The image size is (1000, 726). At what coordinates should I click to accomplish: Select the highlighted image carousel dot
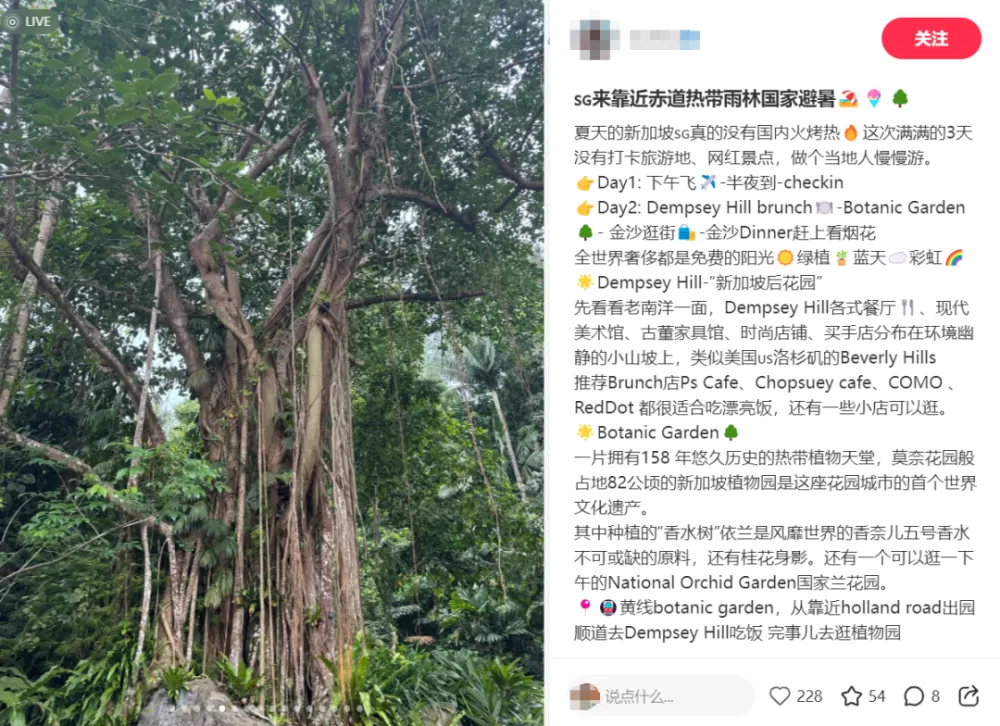[x=222, y=708]
